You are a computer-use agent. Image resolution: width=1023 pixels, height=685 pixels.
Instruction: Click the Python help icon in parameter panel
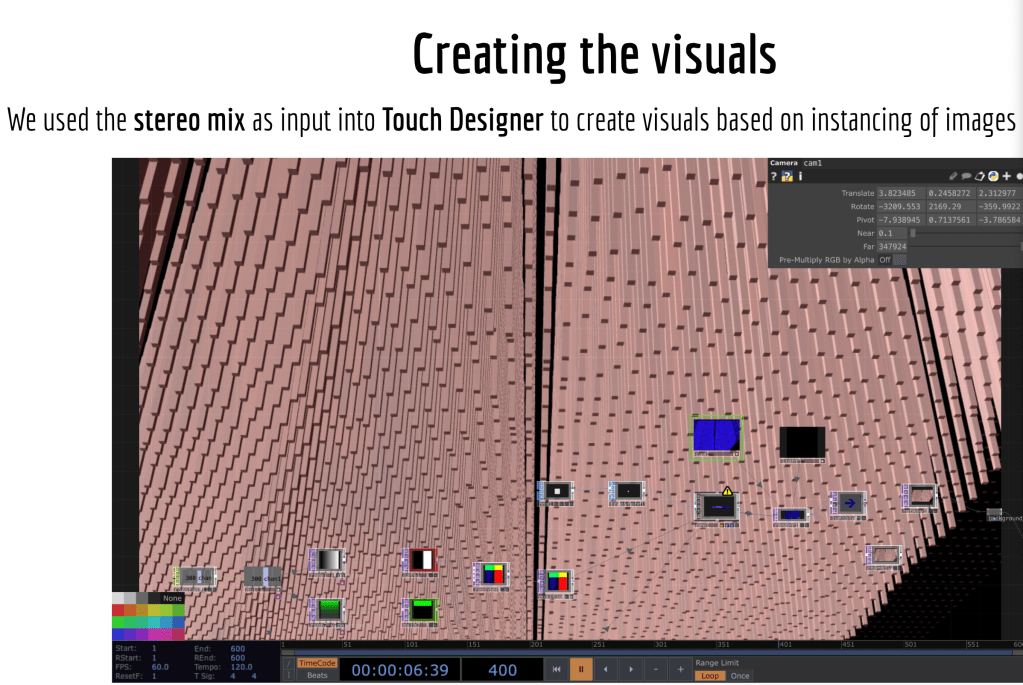(x=787, y=176)
